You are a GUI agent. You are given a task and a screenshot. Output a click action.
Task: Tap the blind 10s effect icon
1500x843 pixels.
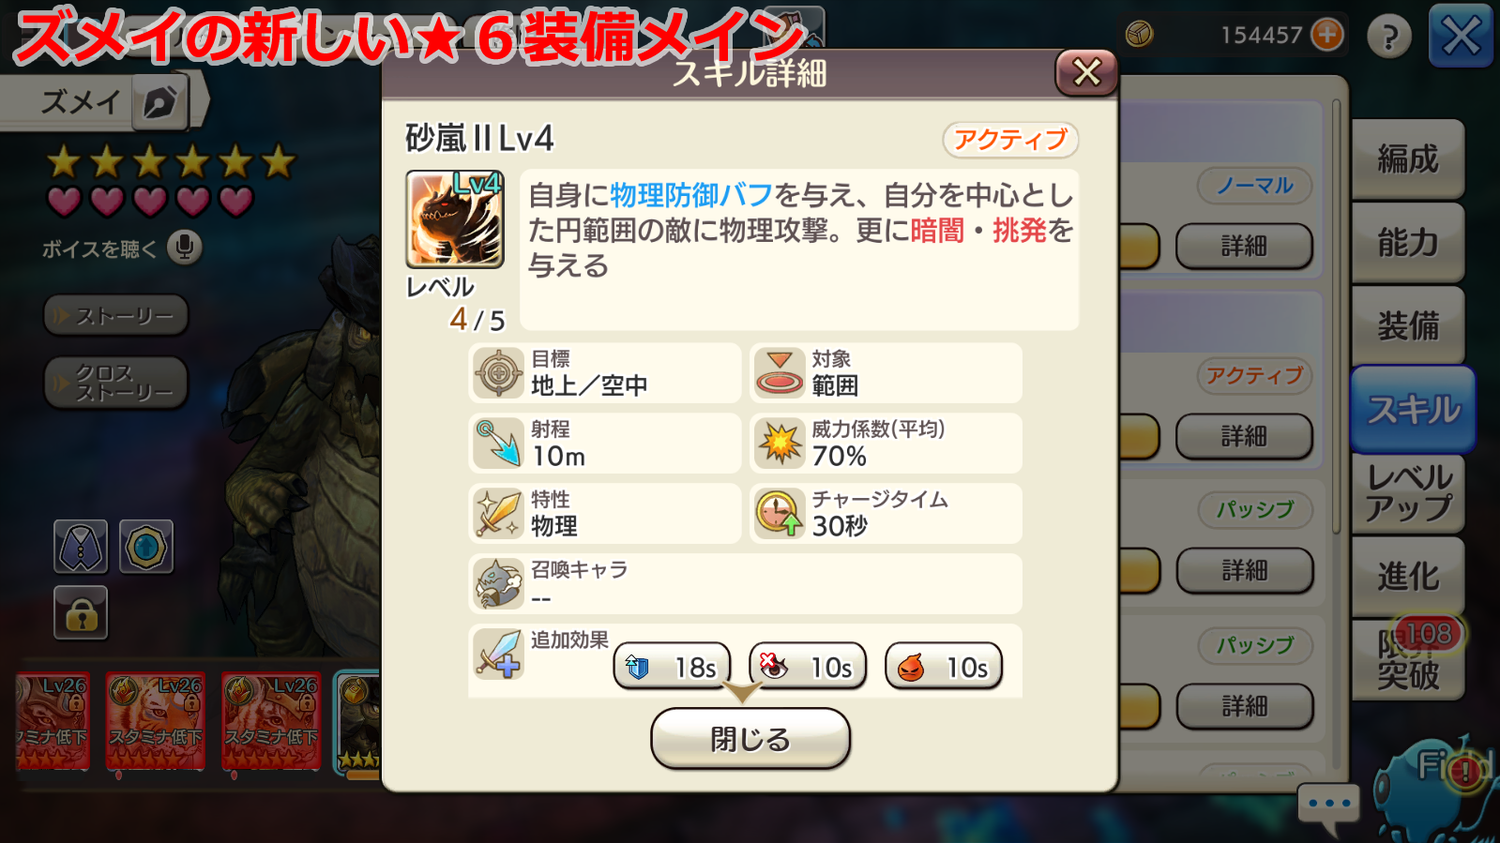[807, 666]
